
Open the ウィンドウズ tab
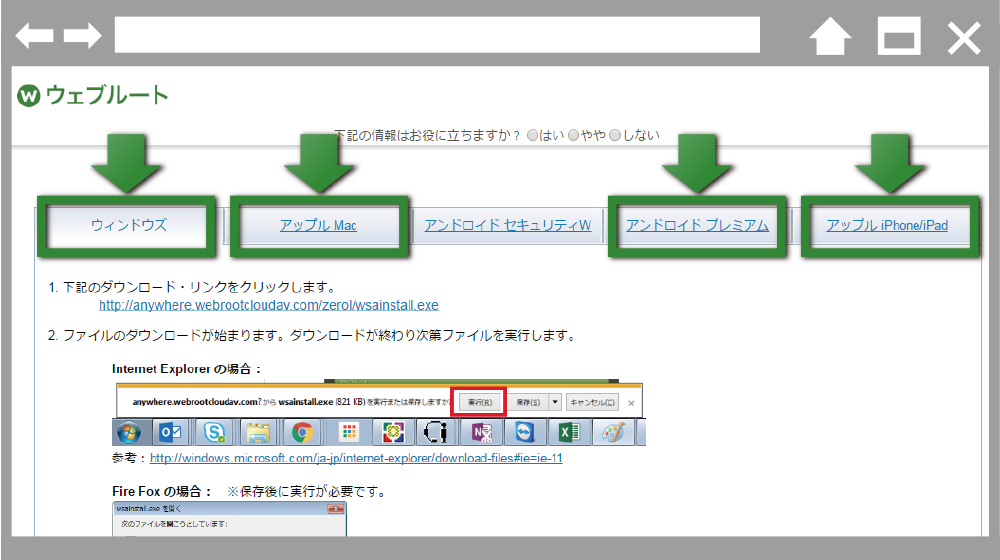pyautogui.click(x=128, y=225)
